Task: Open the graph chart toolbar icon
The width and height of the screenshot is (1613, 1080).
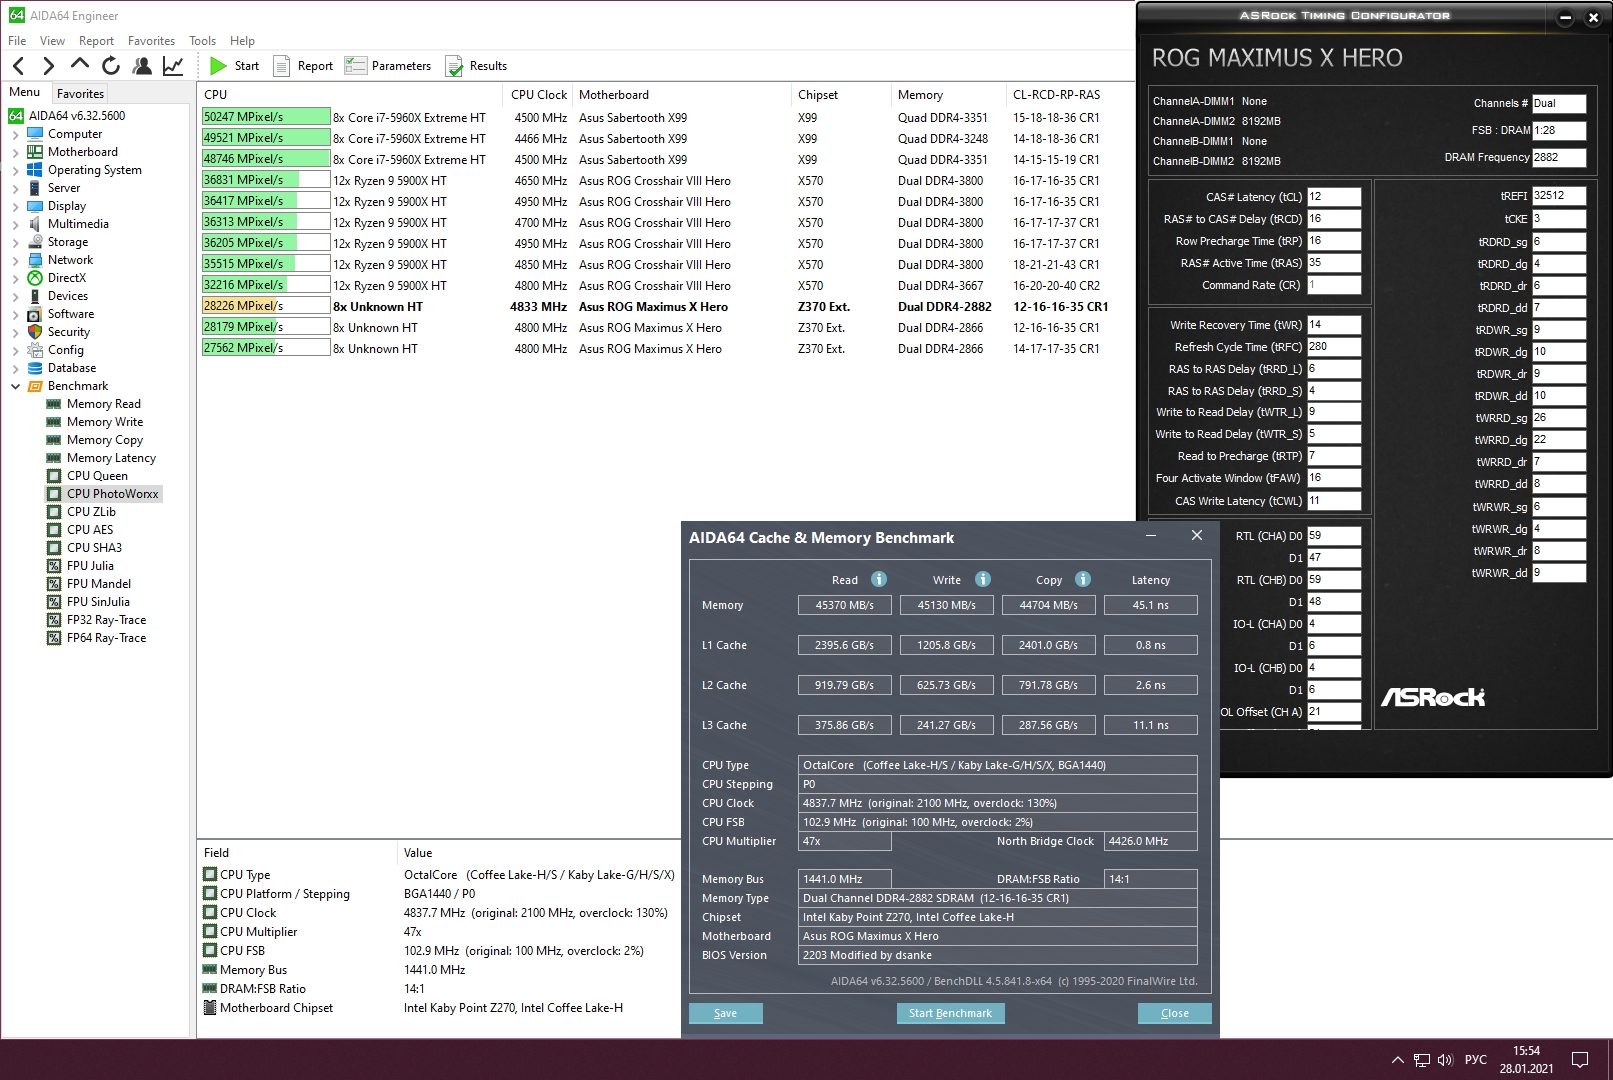Action: click(173, 66)
